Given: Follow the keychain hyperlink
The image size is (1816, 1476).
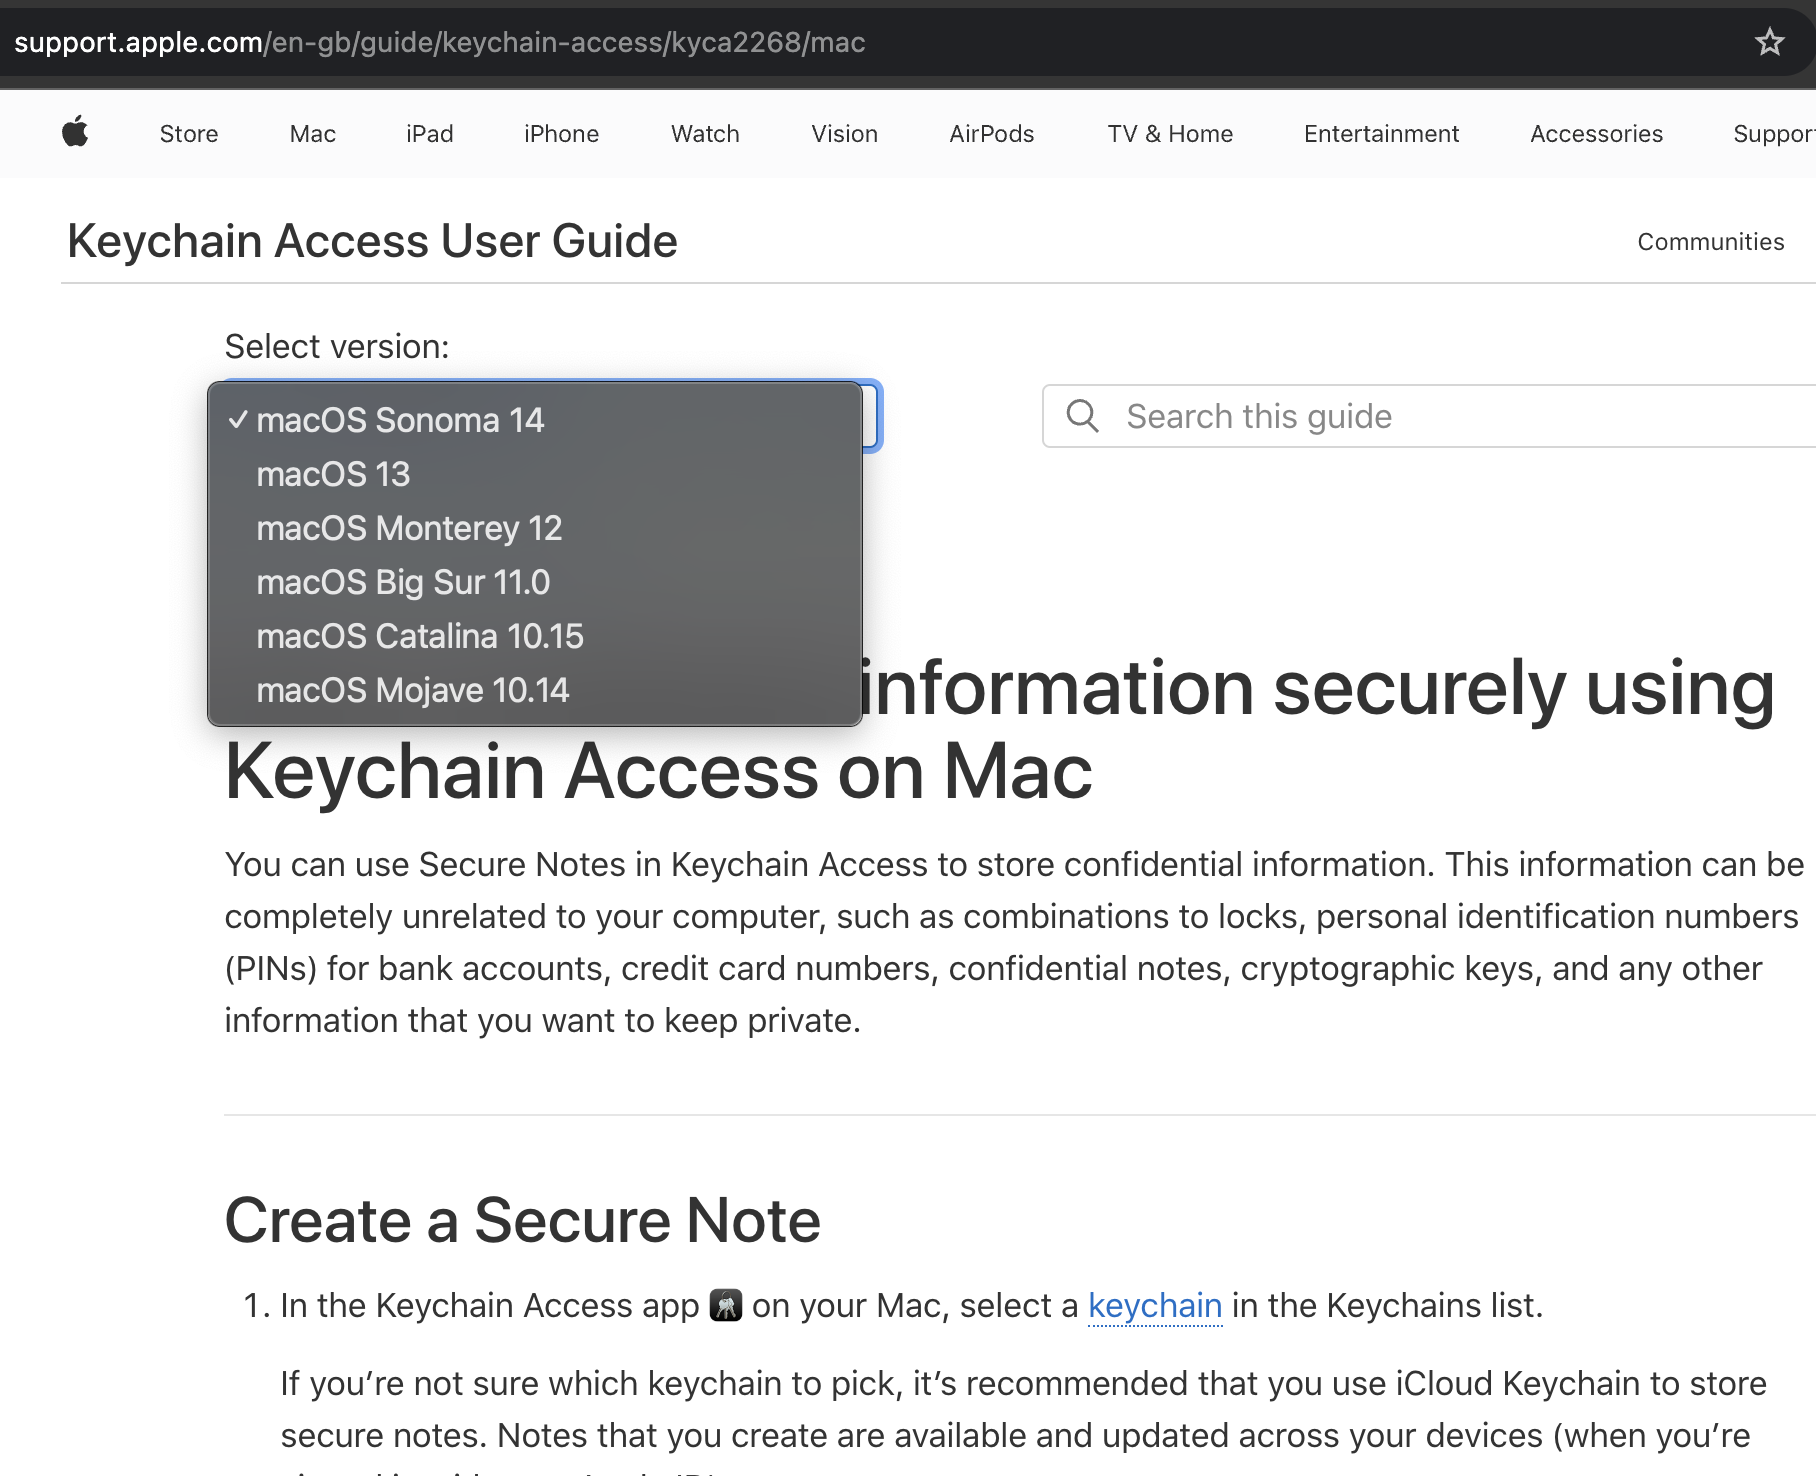Looking at the screenshot, I should (1155, 1306).
